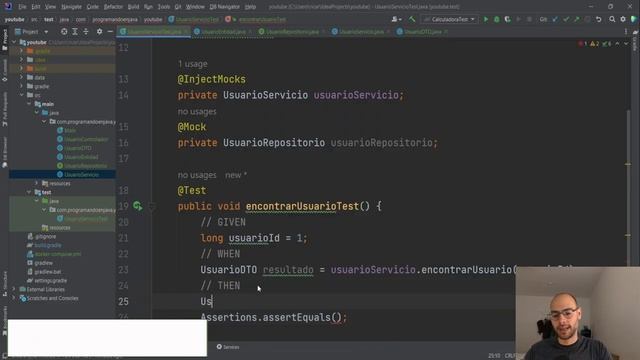This screenshot has height=360, width=640.
Task: Open the Pull Requests tool window
Action: pos(4,109)
